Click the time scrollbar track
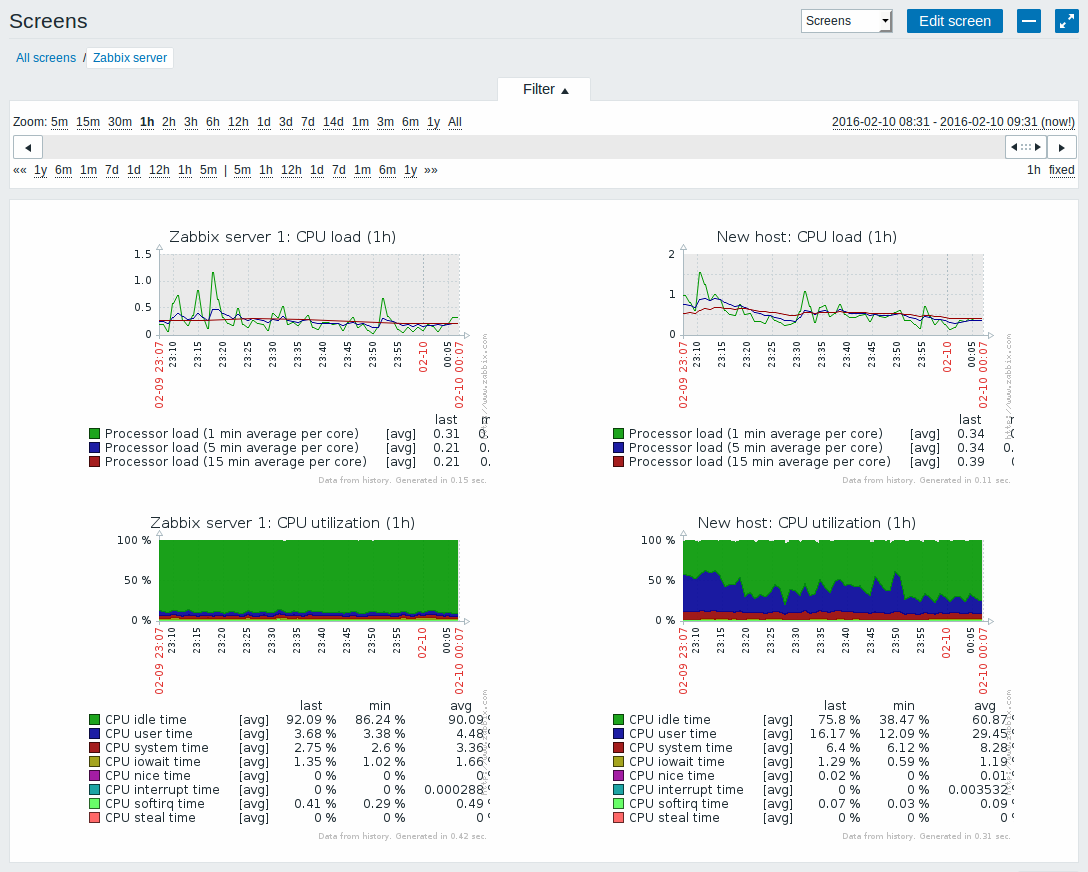Image resolution: width=1088 pixels, height=872 pixels. tap(524, 147)
